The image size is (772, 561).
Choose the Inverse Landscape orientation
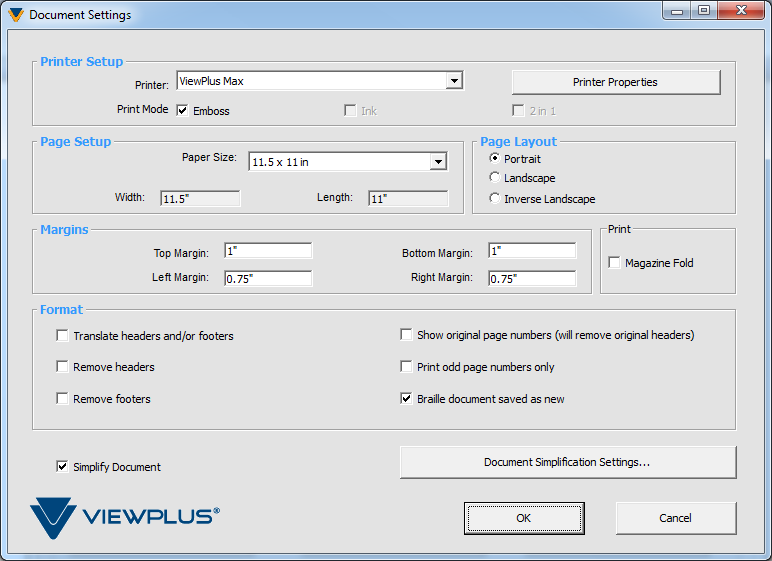coord(495,199)
